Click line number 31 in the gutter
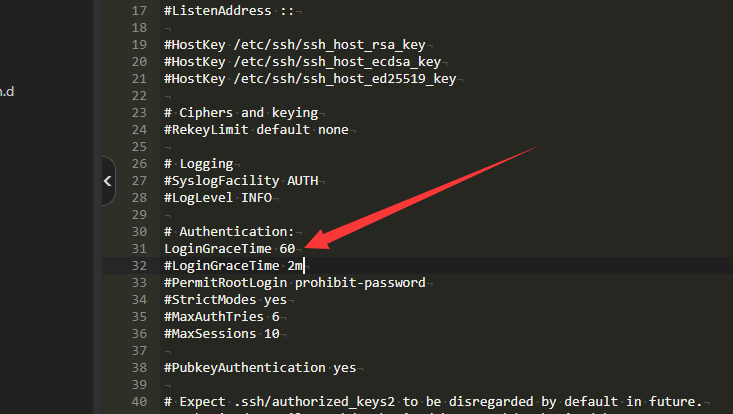The height and width of the screenshot is (414, 733). [138, 248]
